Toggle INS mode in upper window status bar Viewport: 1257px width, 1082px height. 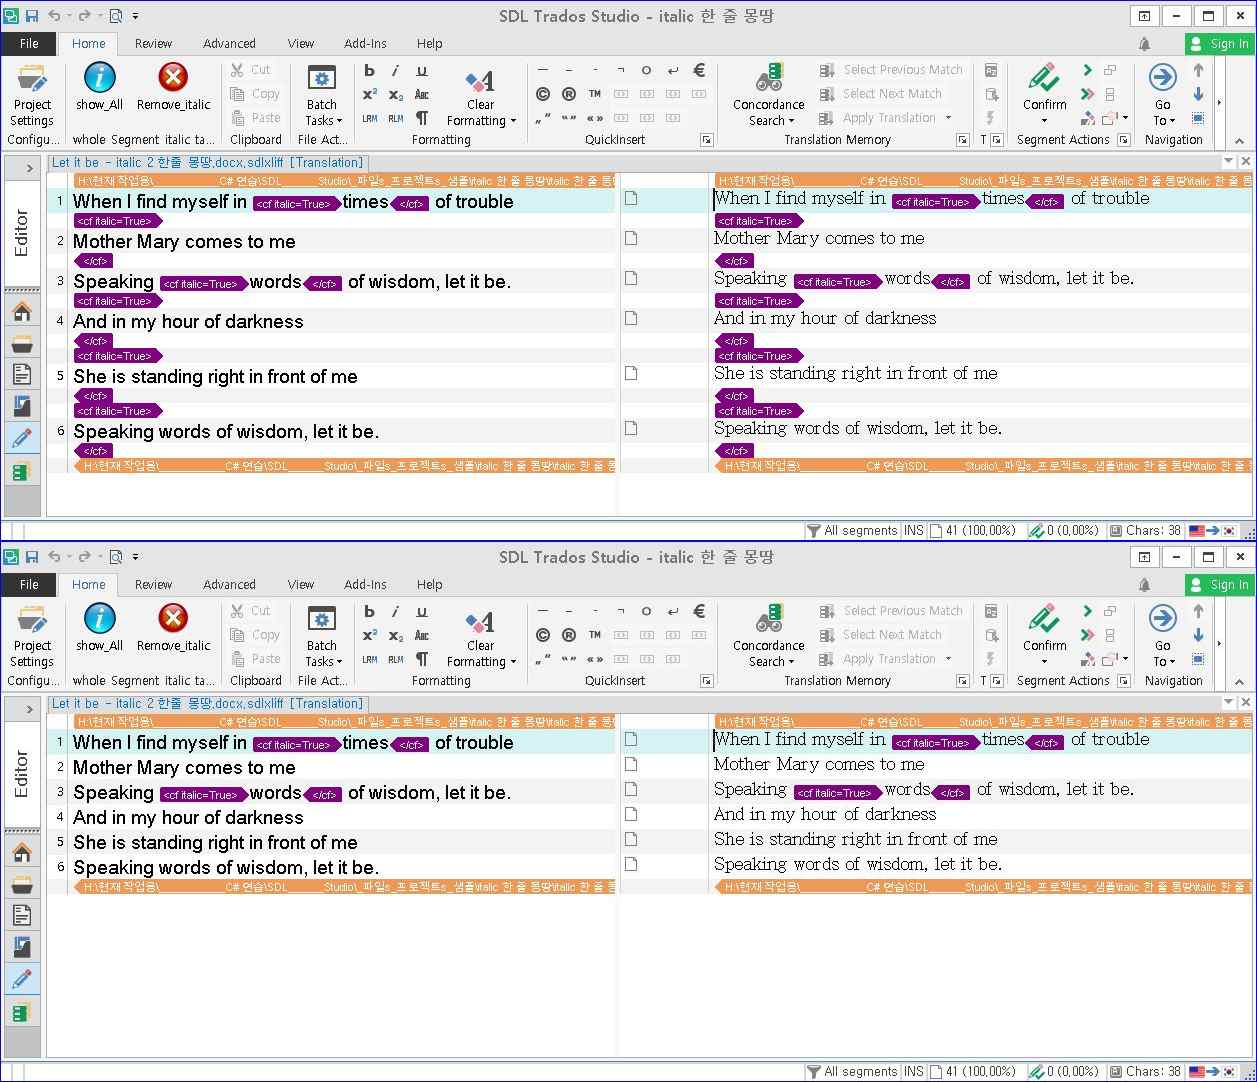pyautogui.click(x=913, y=531)
